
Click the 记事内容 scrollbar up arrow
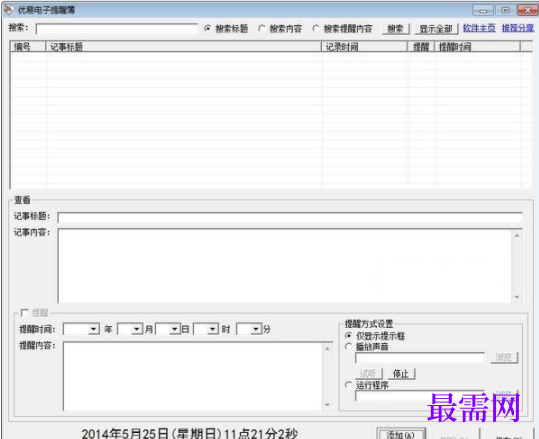[517, 235]
